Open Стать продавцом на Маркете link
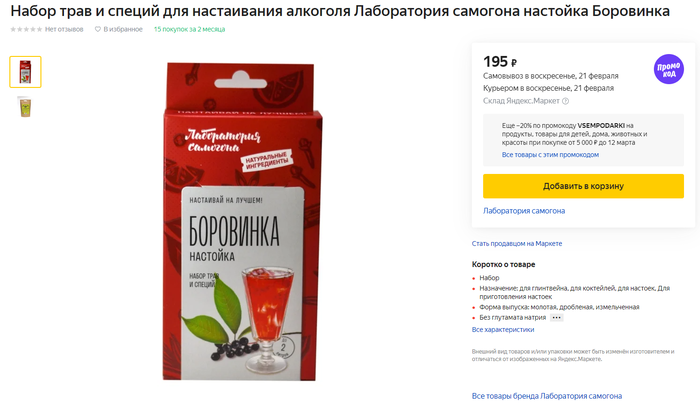 (x=517, y=243)
